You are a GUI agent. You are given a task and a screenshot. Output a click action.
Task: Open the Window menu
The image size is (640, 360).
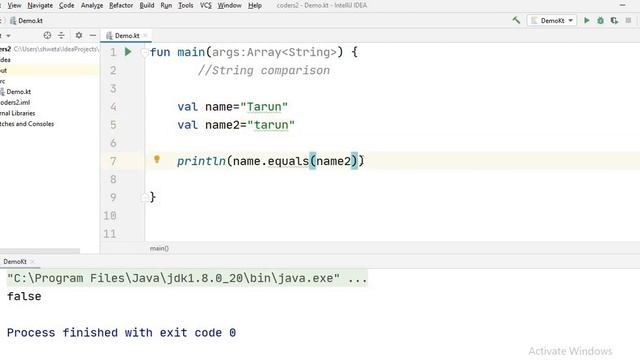coord(229,5)
